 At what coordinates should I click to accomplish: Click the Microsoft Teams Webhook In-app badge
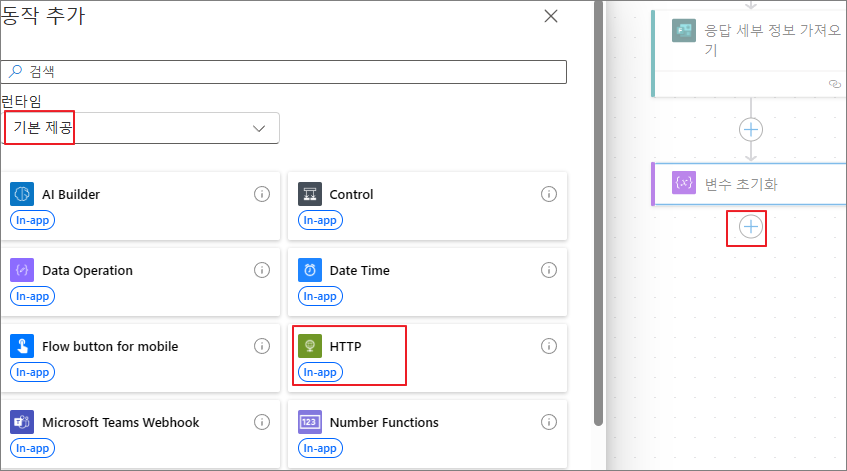[x=32, y=448]
